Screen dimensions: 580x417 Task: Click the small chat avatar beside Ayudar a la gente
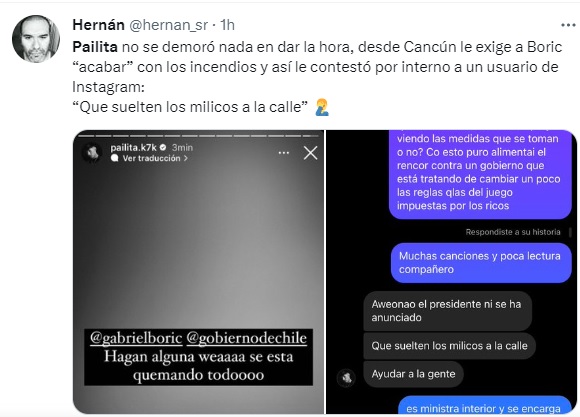(x=346, y=377)
